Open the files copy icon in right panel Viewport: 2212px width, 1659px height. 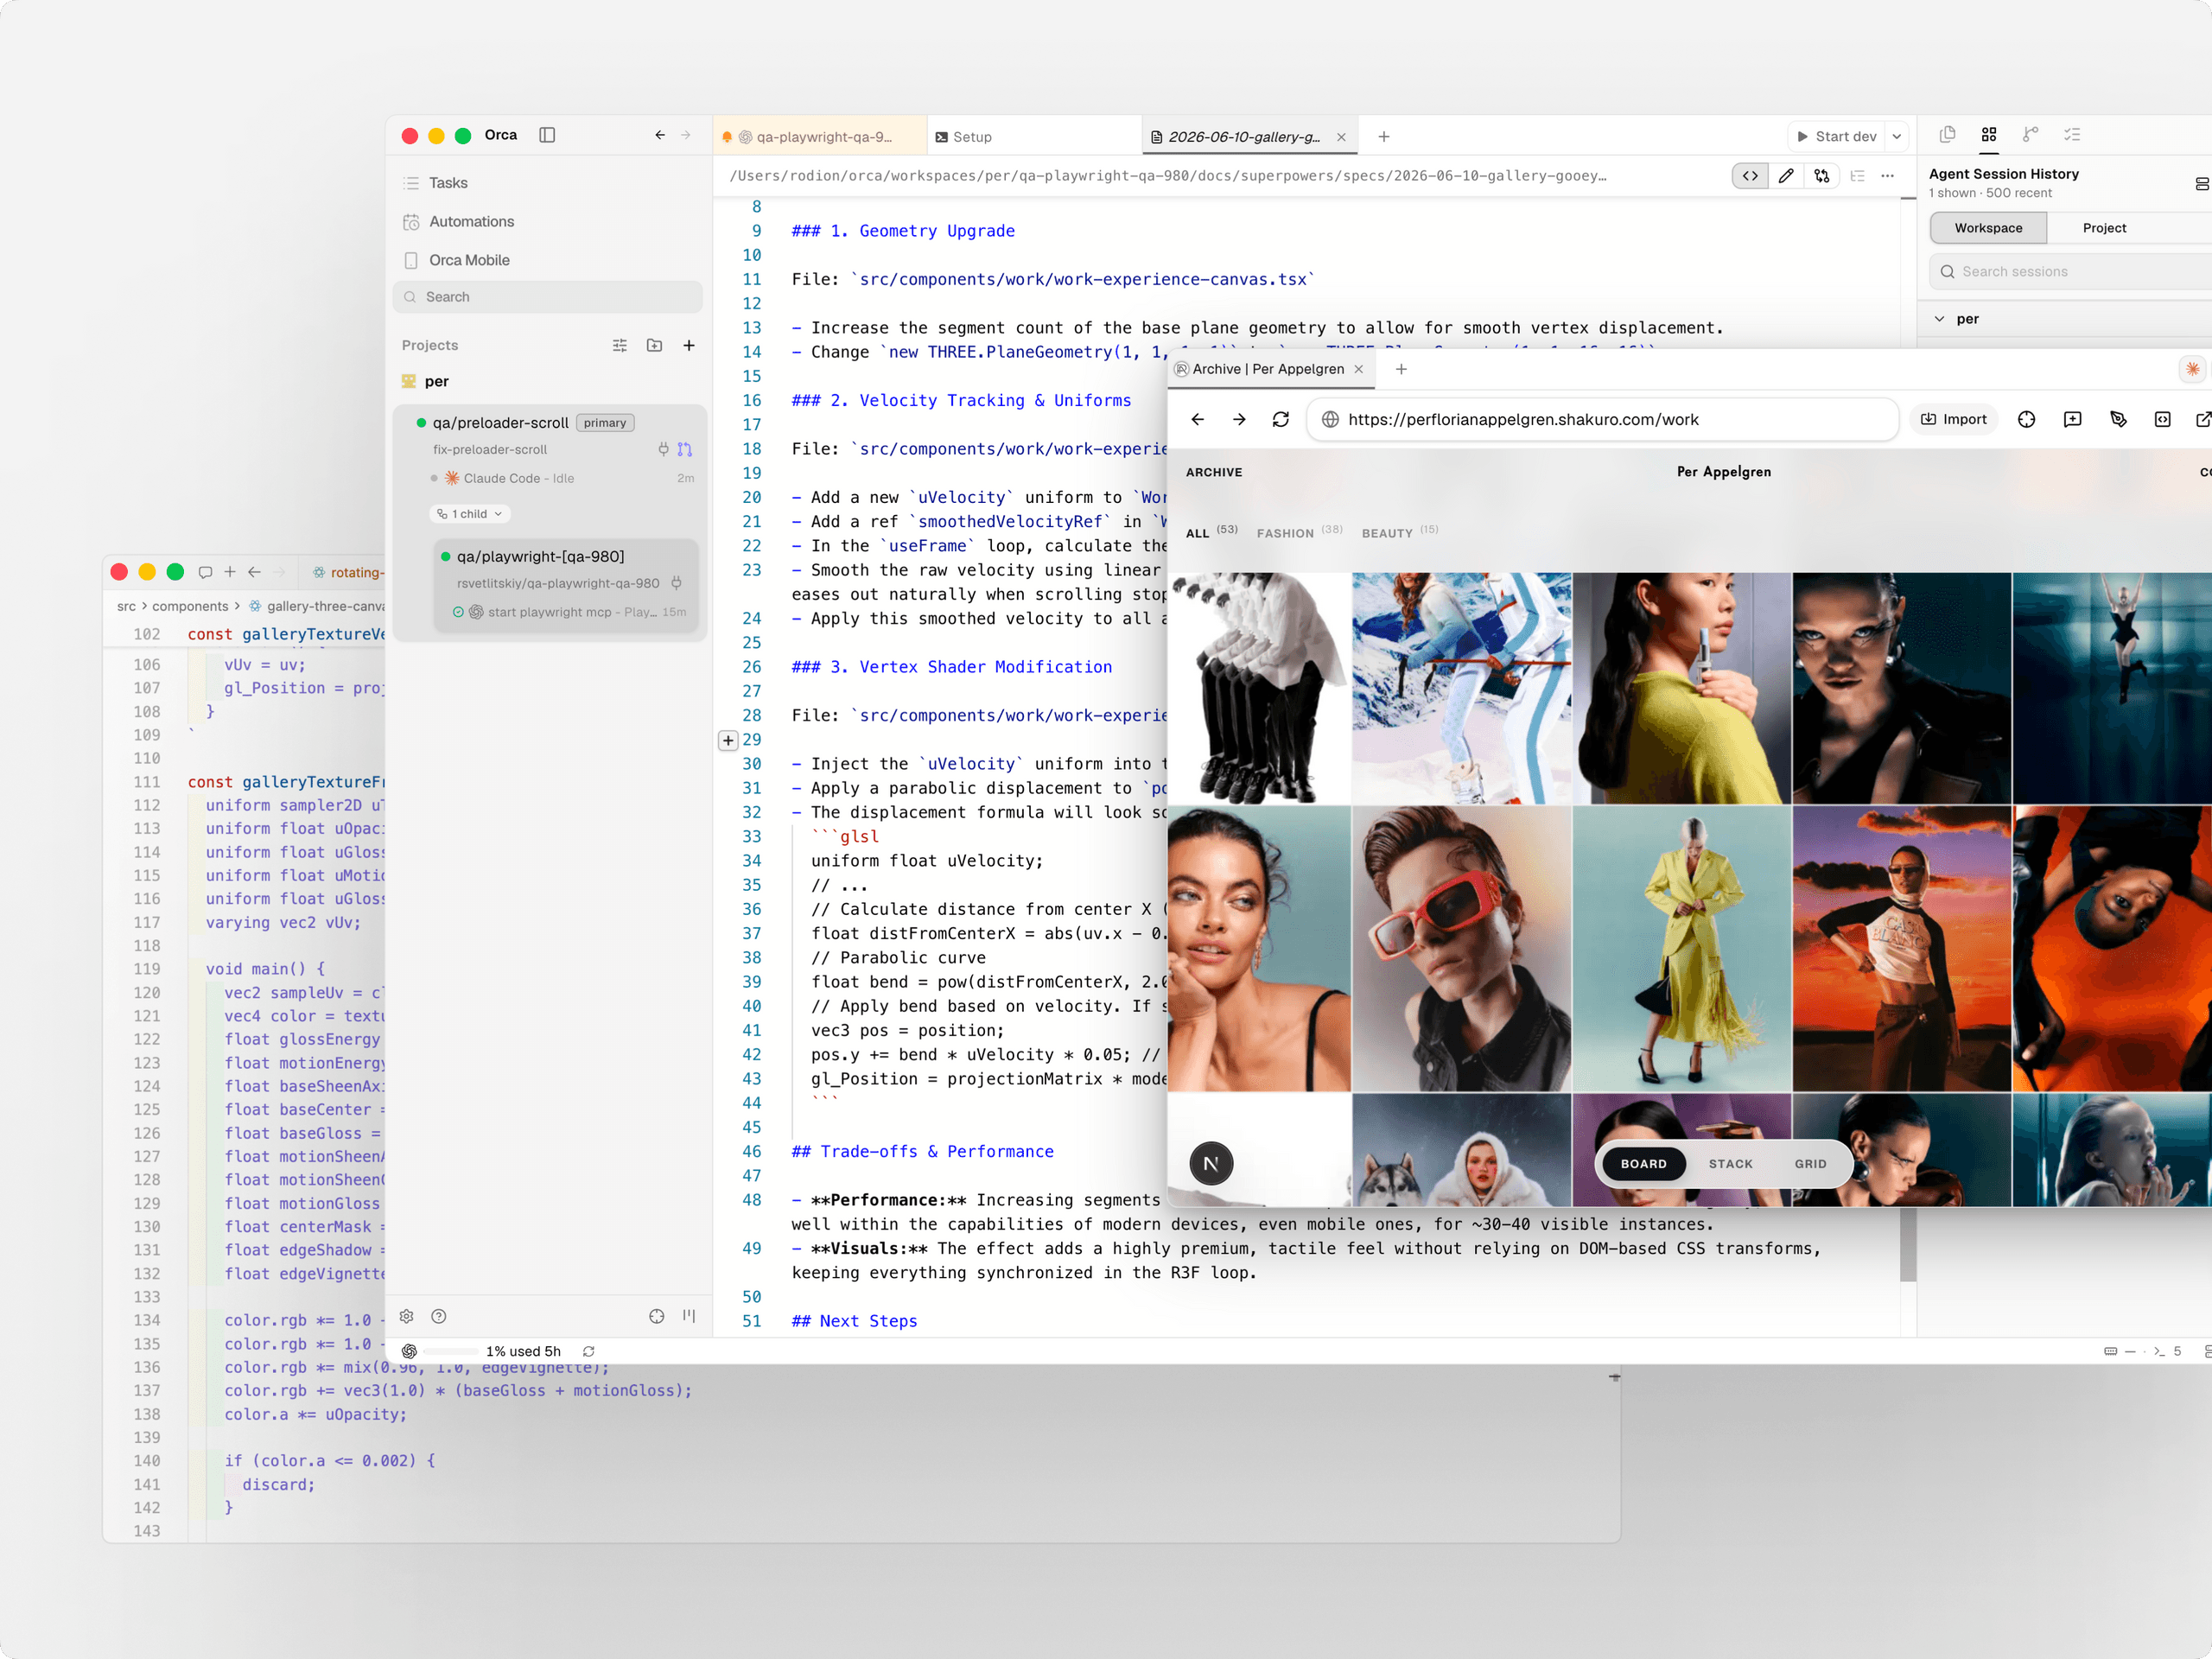coord(1947,134)
